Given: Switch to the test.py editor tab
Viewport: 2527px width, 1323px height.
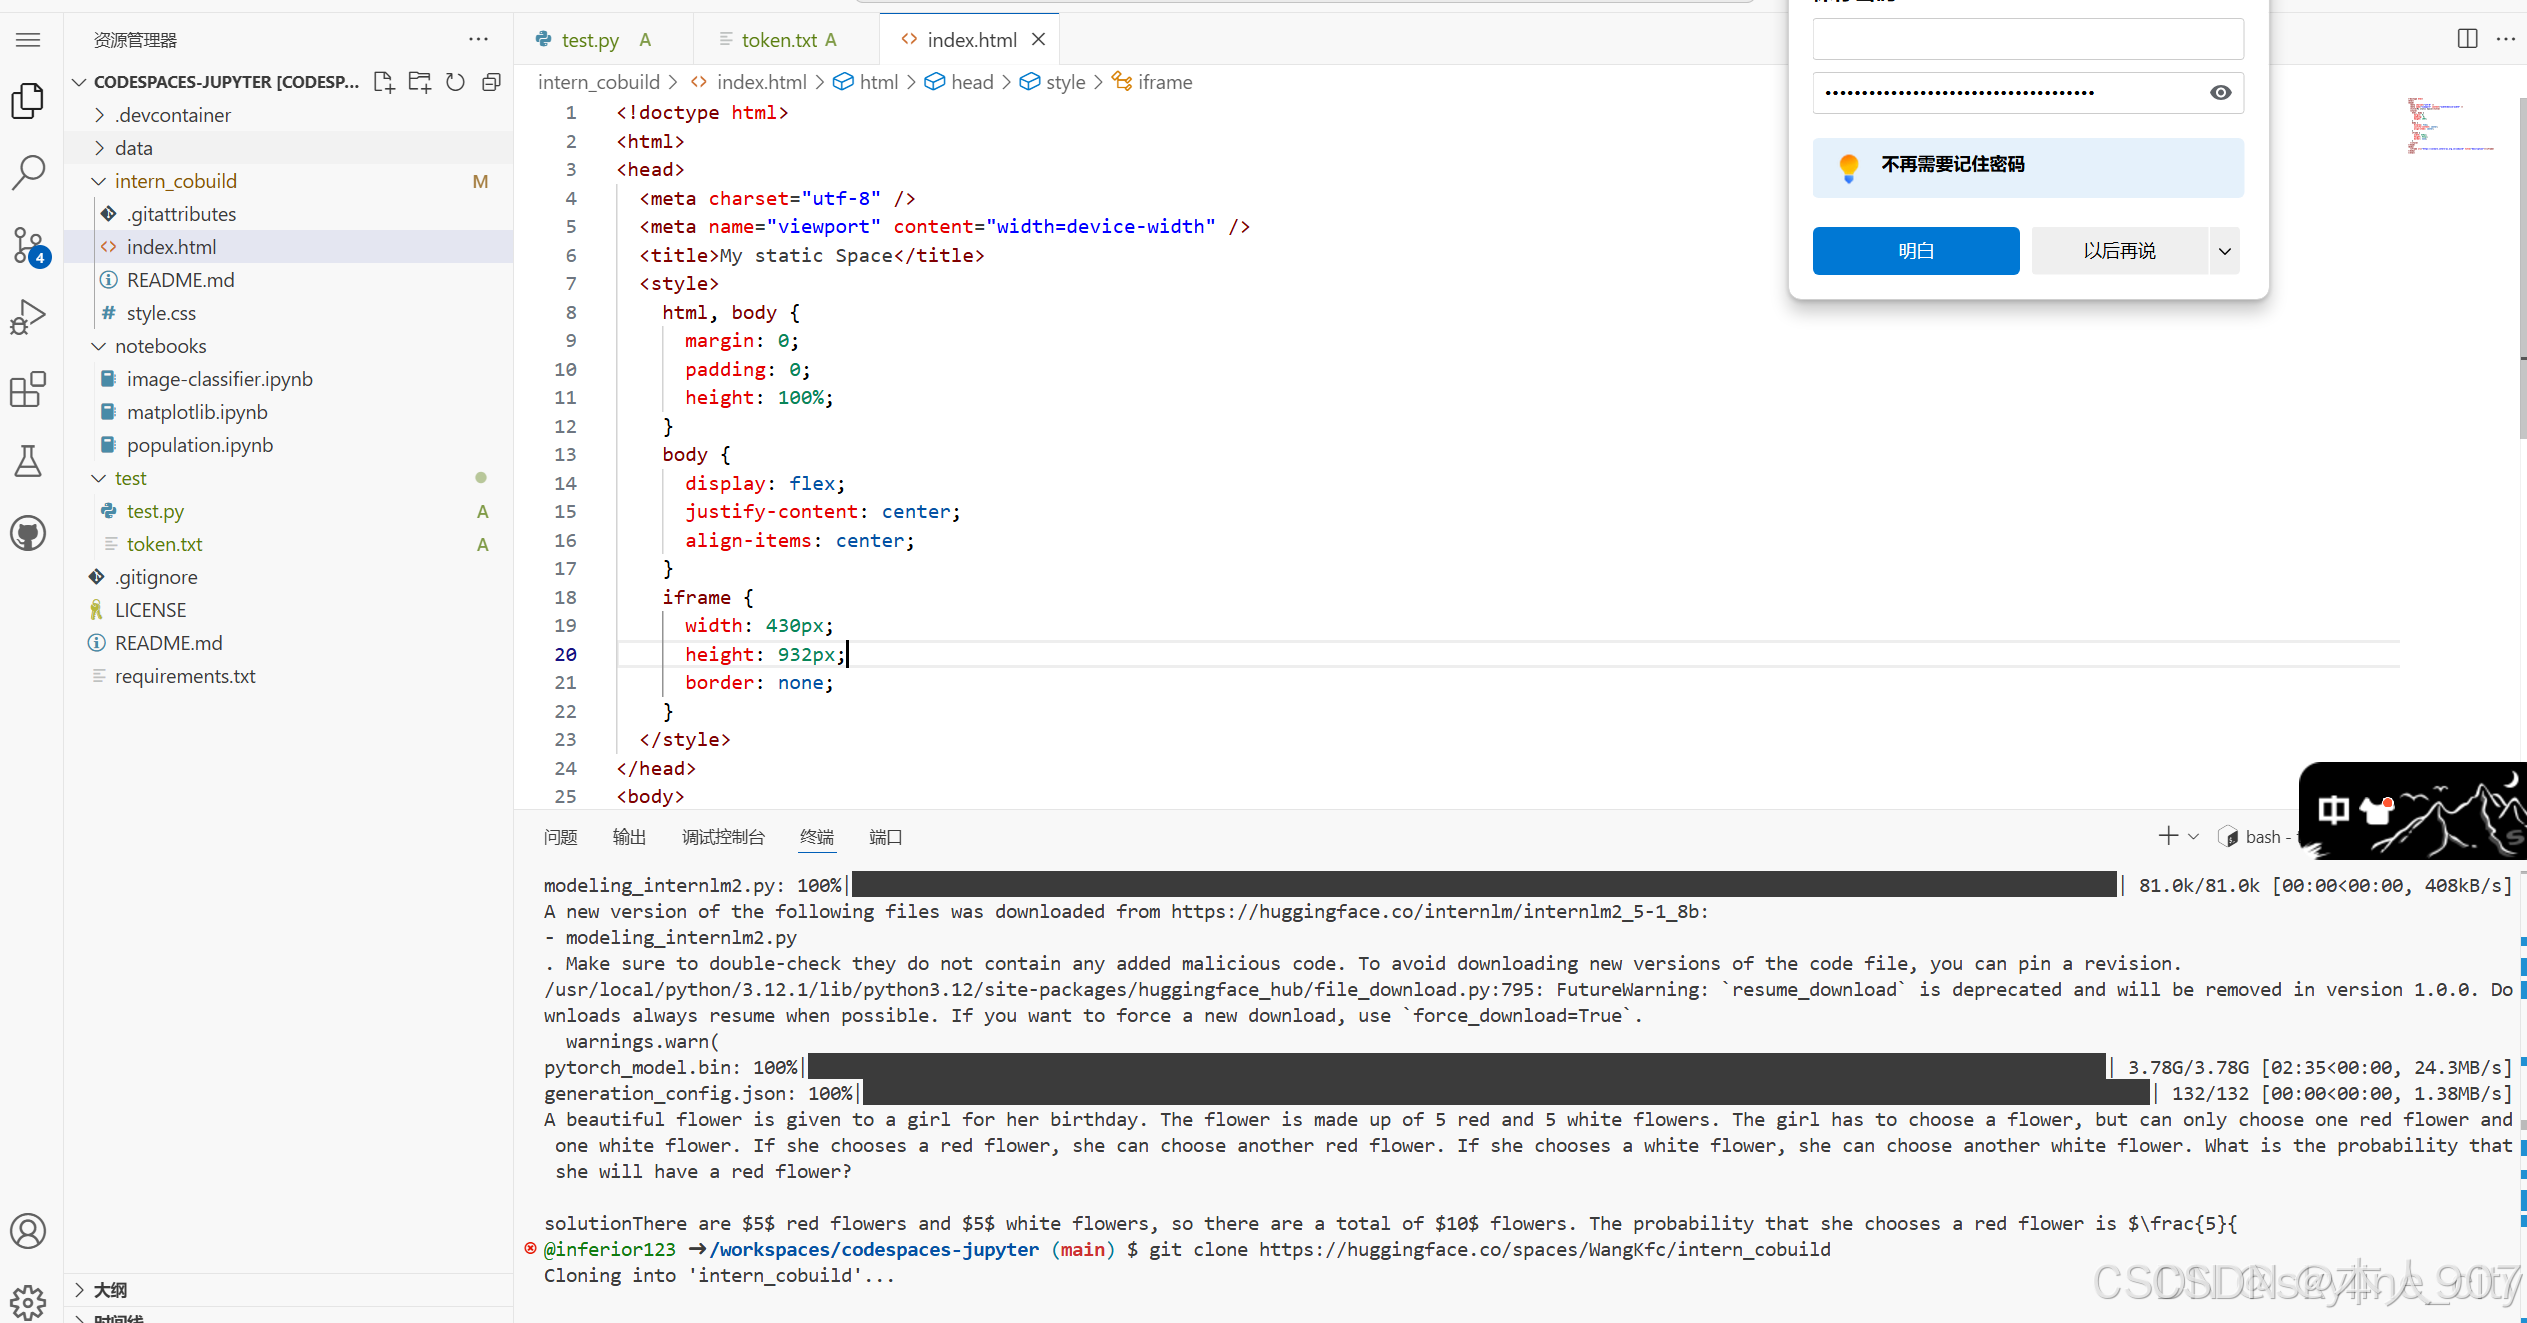Looking at the screenshot, I should (589, 40).
